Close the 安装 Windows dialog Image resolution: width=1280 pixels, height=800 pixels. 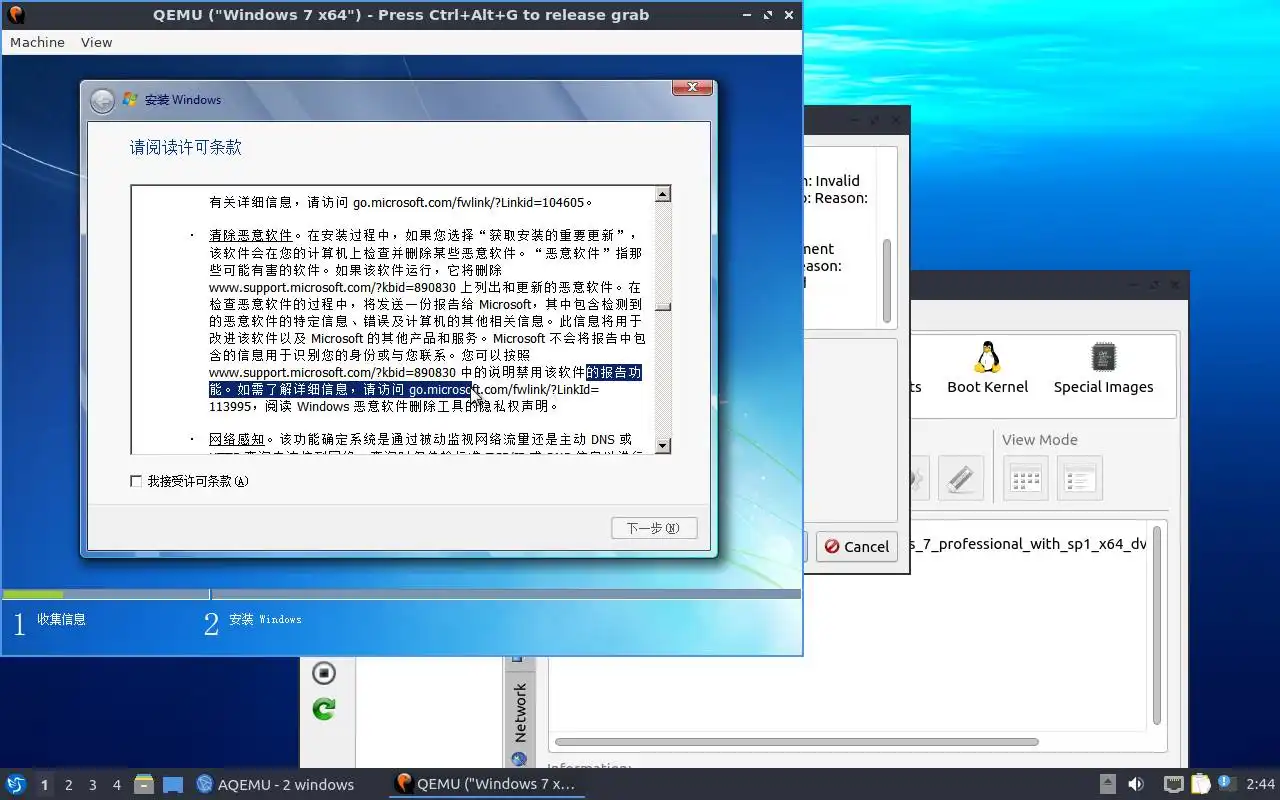pos(692,88)
